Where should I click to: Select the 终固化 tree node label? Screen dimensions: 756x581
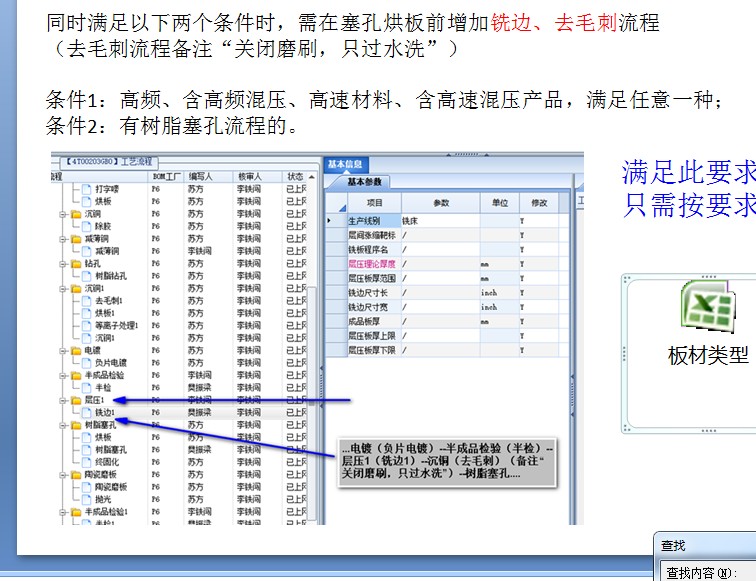click(107, 462)
